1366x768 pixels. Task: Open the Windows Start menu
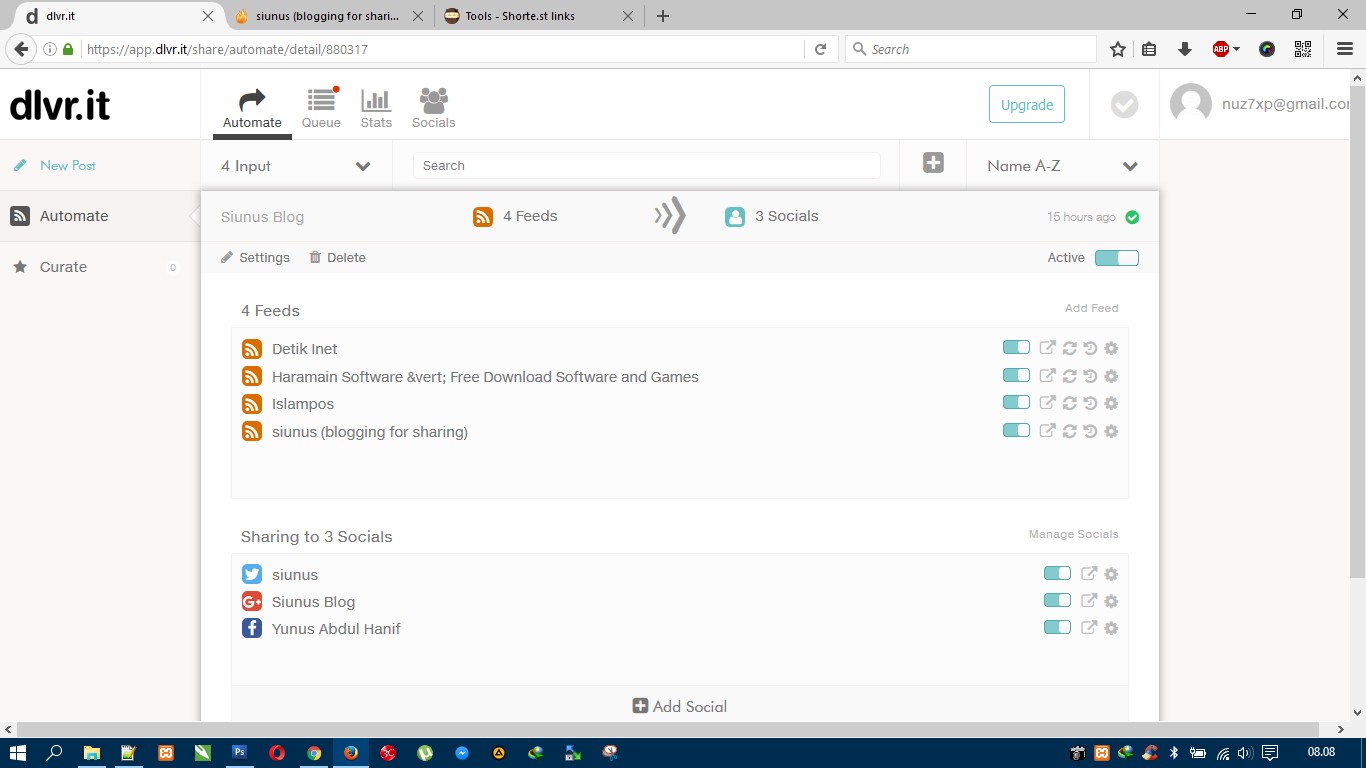pos(18,753)
